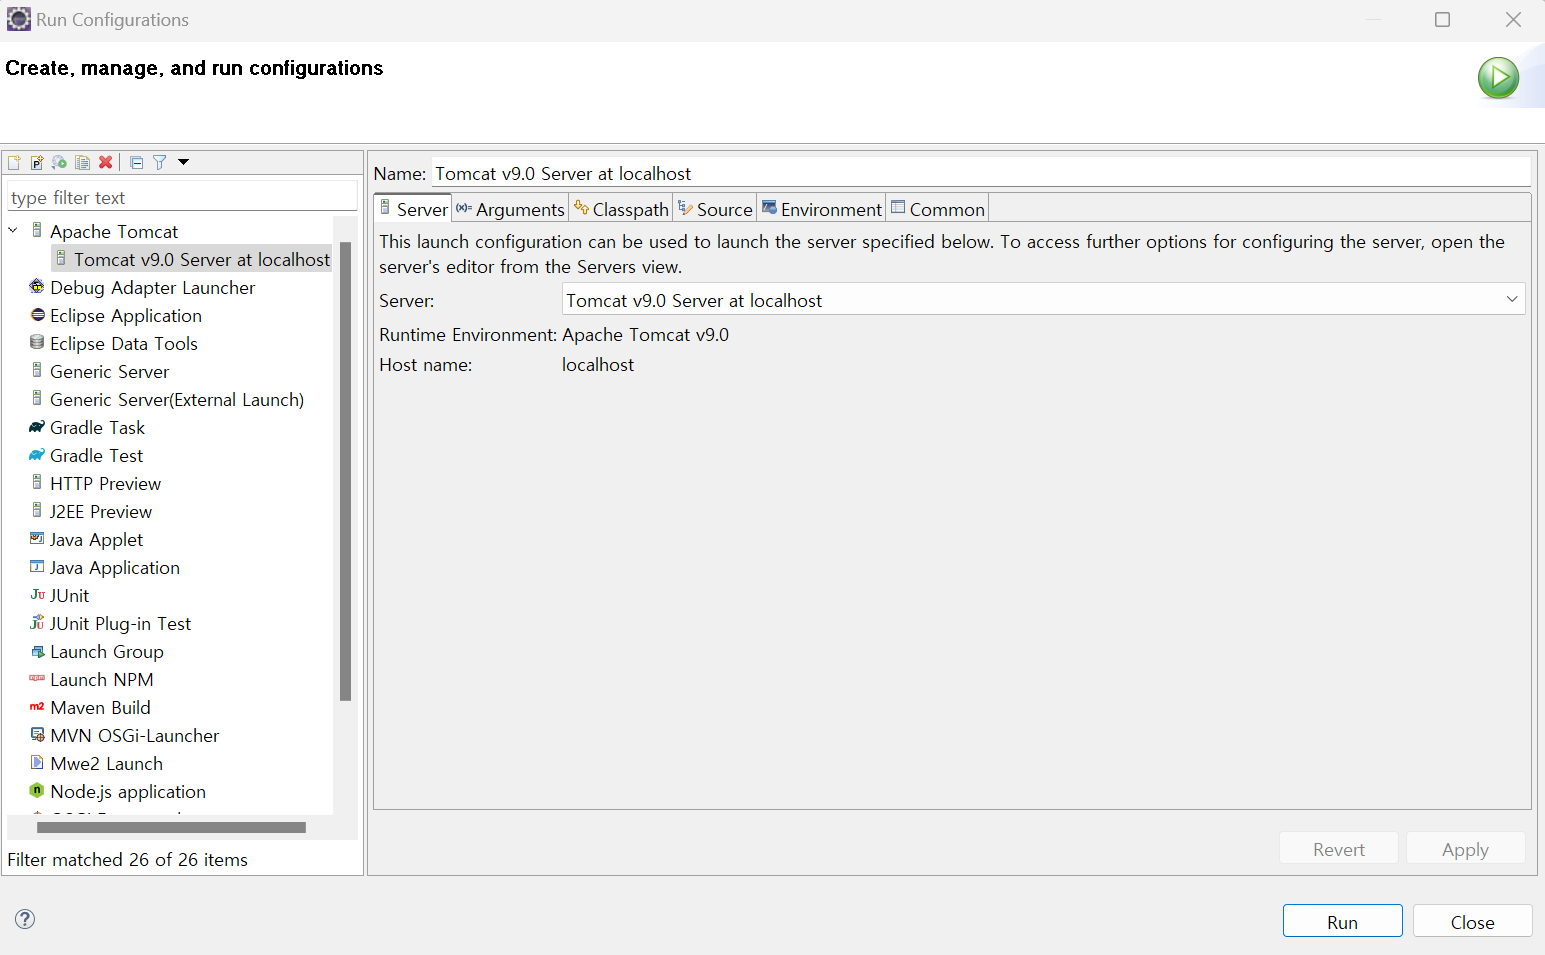Select the Generic Server entry
Viewport: 1545px width, 955px height.
coord(110,371)
